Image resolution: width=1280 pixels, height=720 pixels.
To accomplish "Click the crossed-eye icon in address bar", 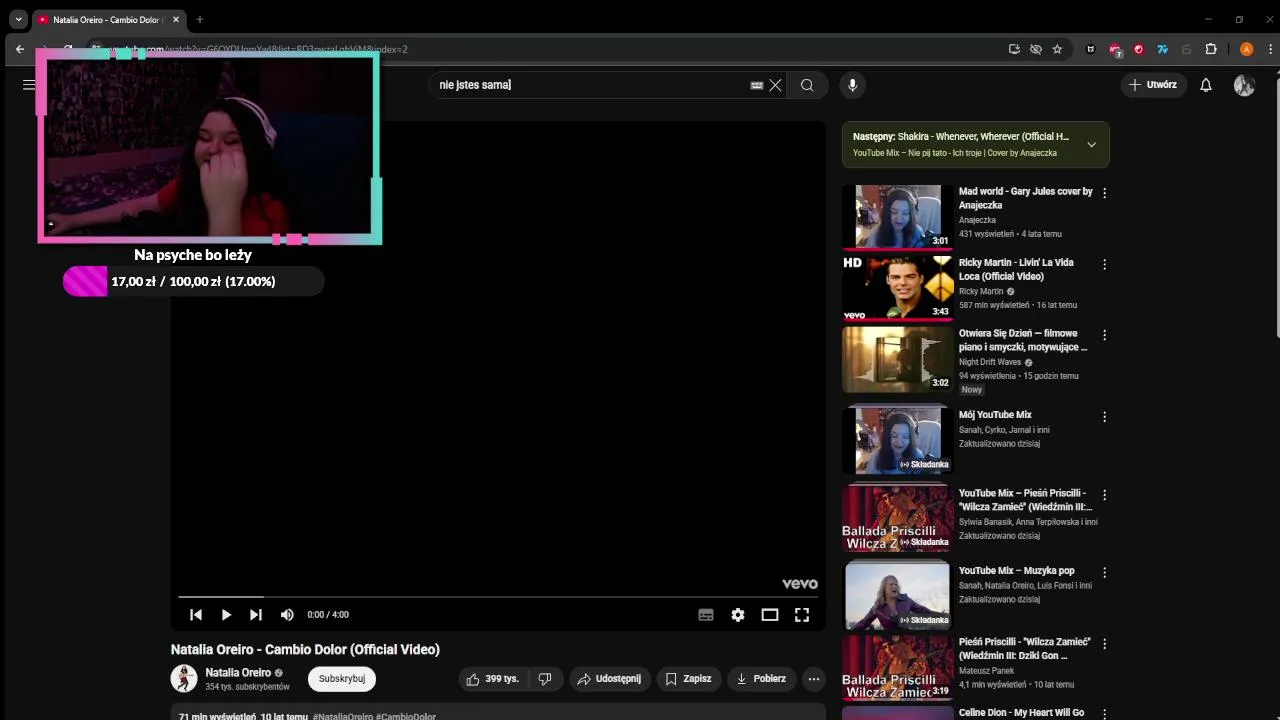I will pos(1036,49).
